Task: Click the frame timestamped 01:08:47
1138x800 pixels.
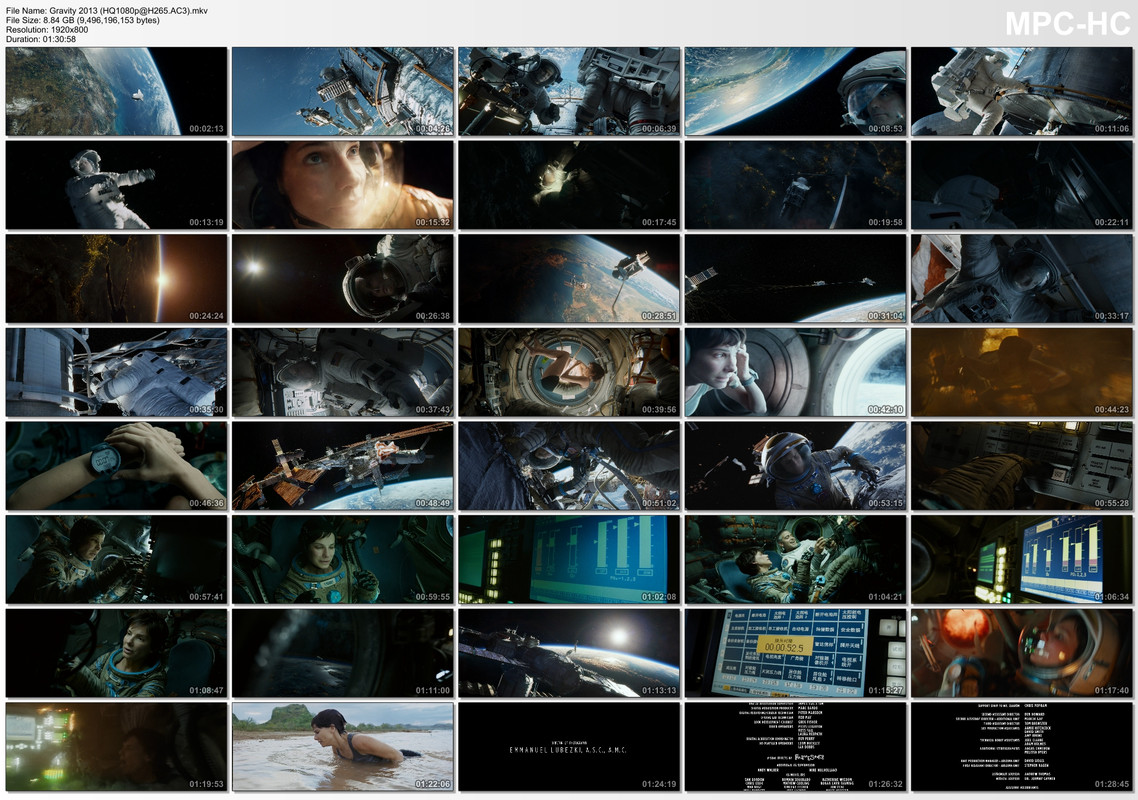Action: (116, 653)
